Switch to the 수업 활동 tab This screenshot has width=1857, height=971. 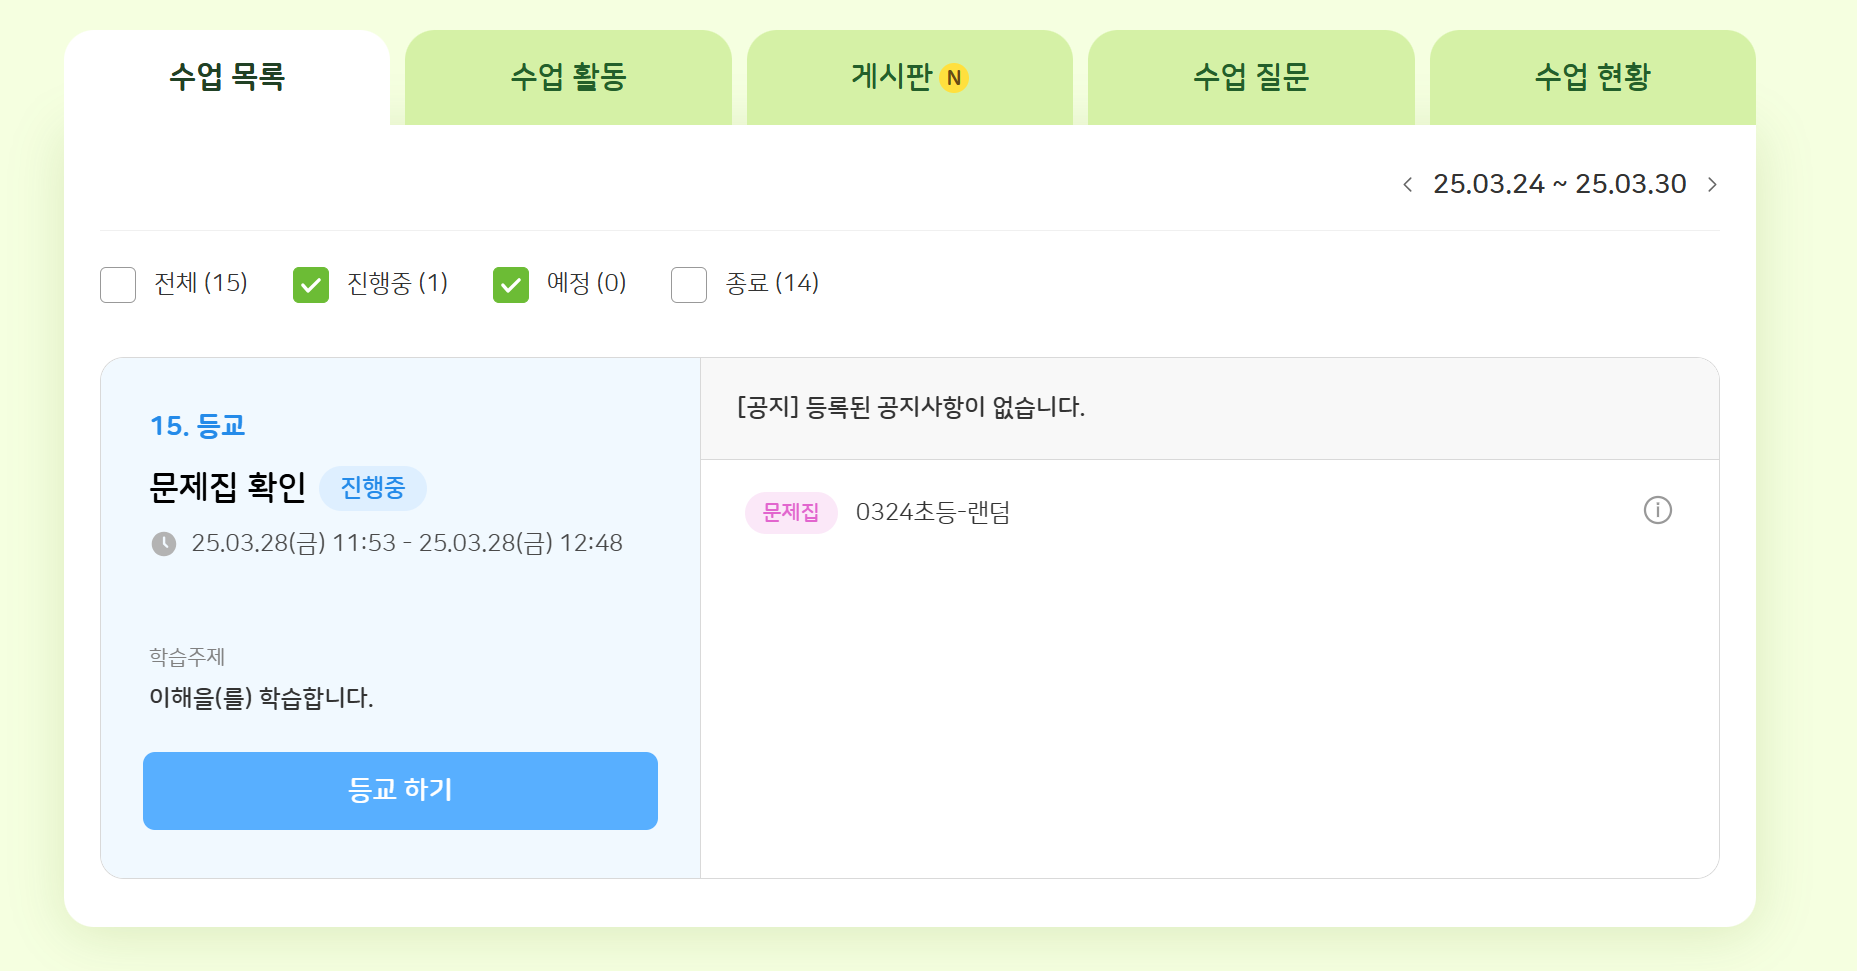[x=568, y=77]
